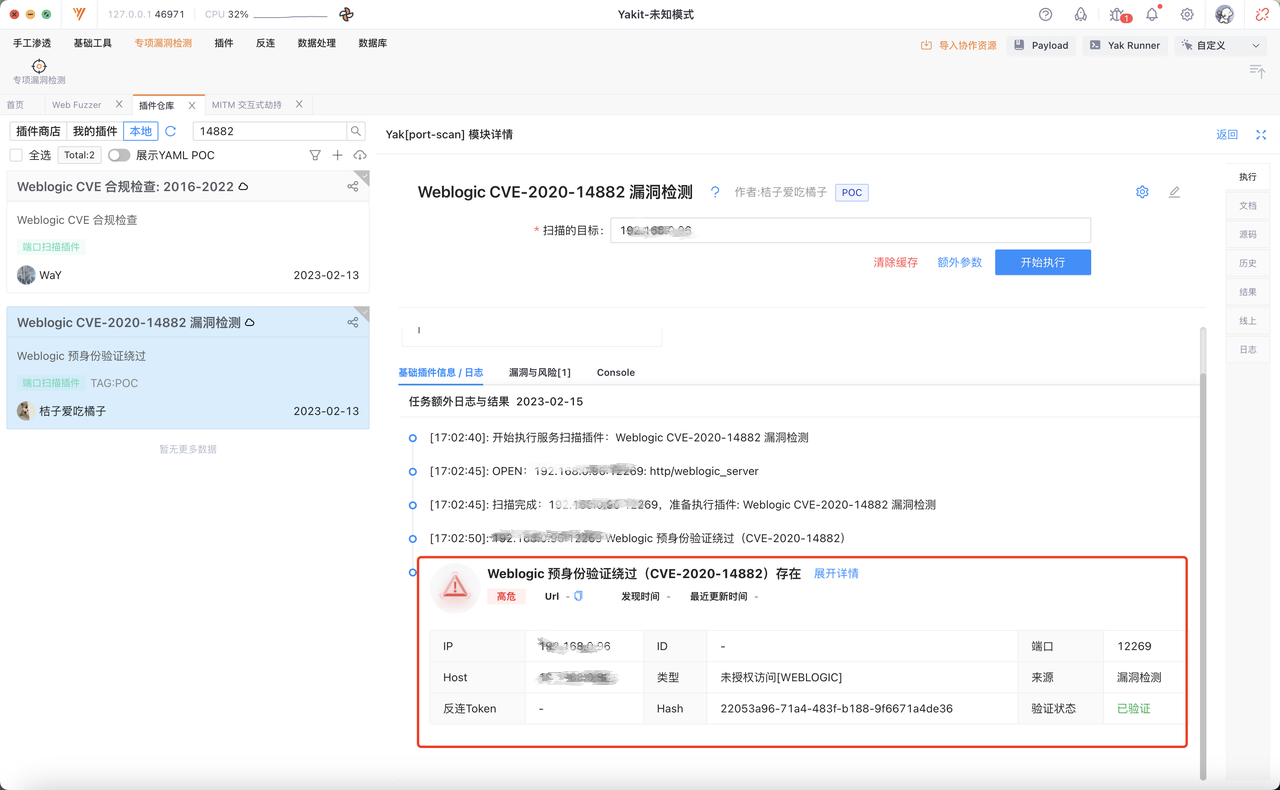This screenshot has height=790, width=1280.
Task: Open the plugin filter funnel icon
Action: pos(315,155)
